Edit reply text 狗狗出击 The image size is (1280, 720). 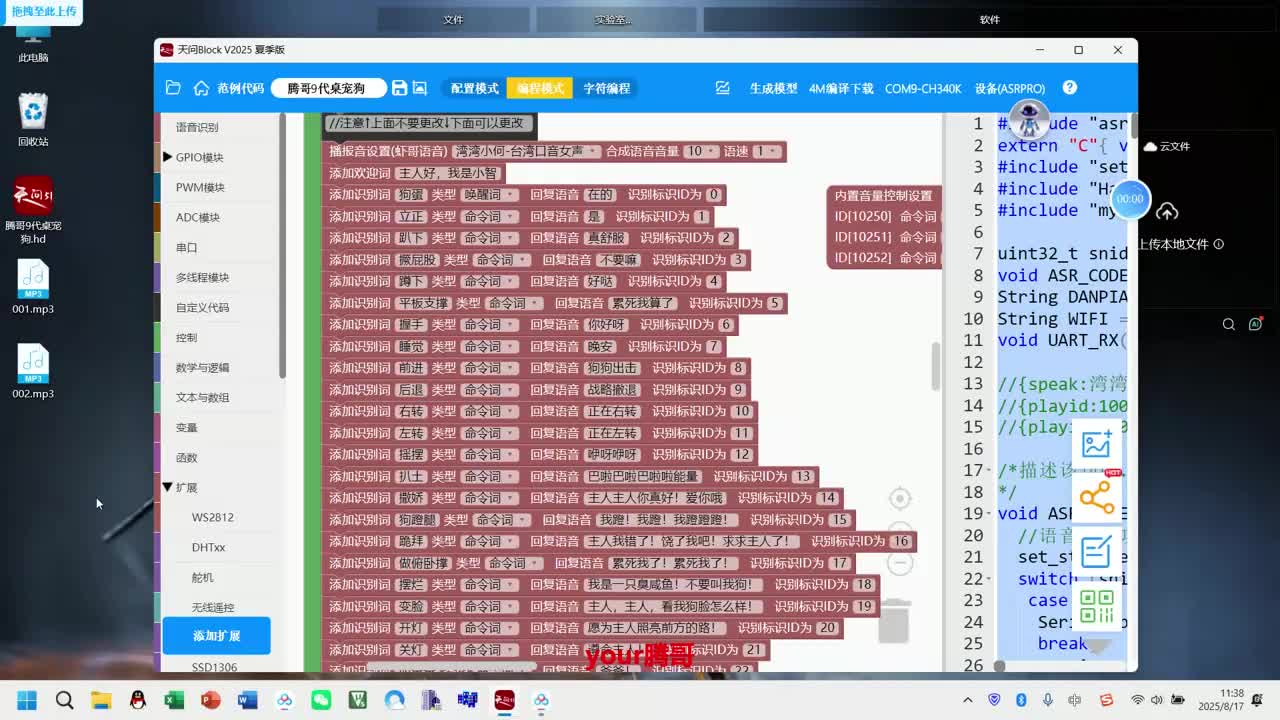[x=611, y=368]
